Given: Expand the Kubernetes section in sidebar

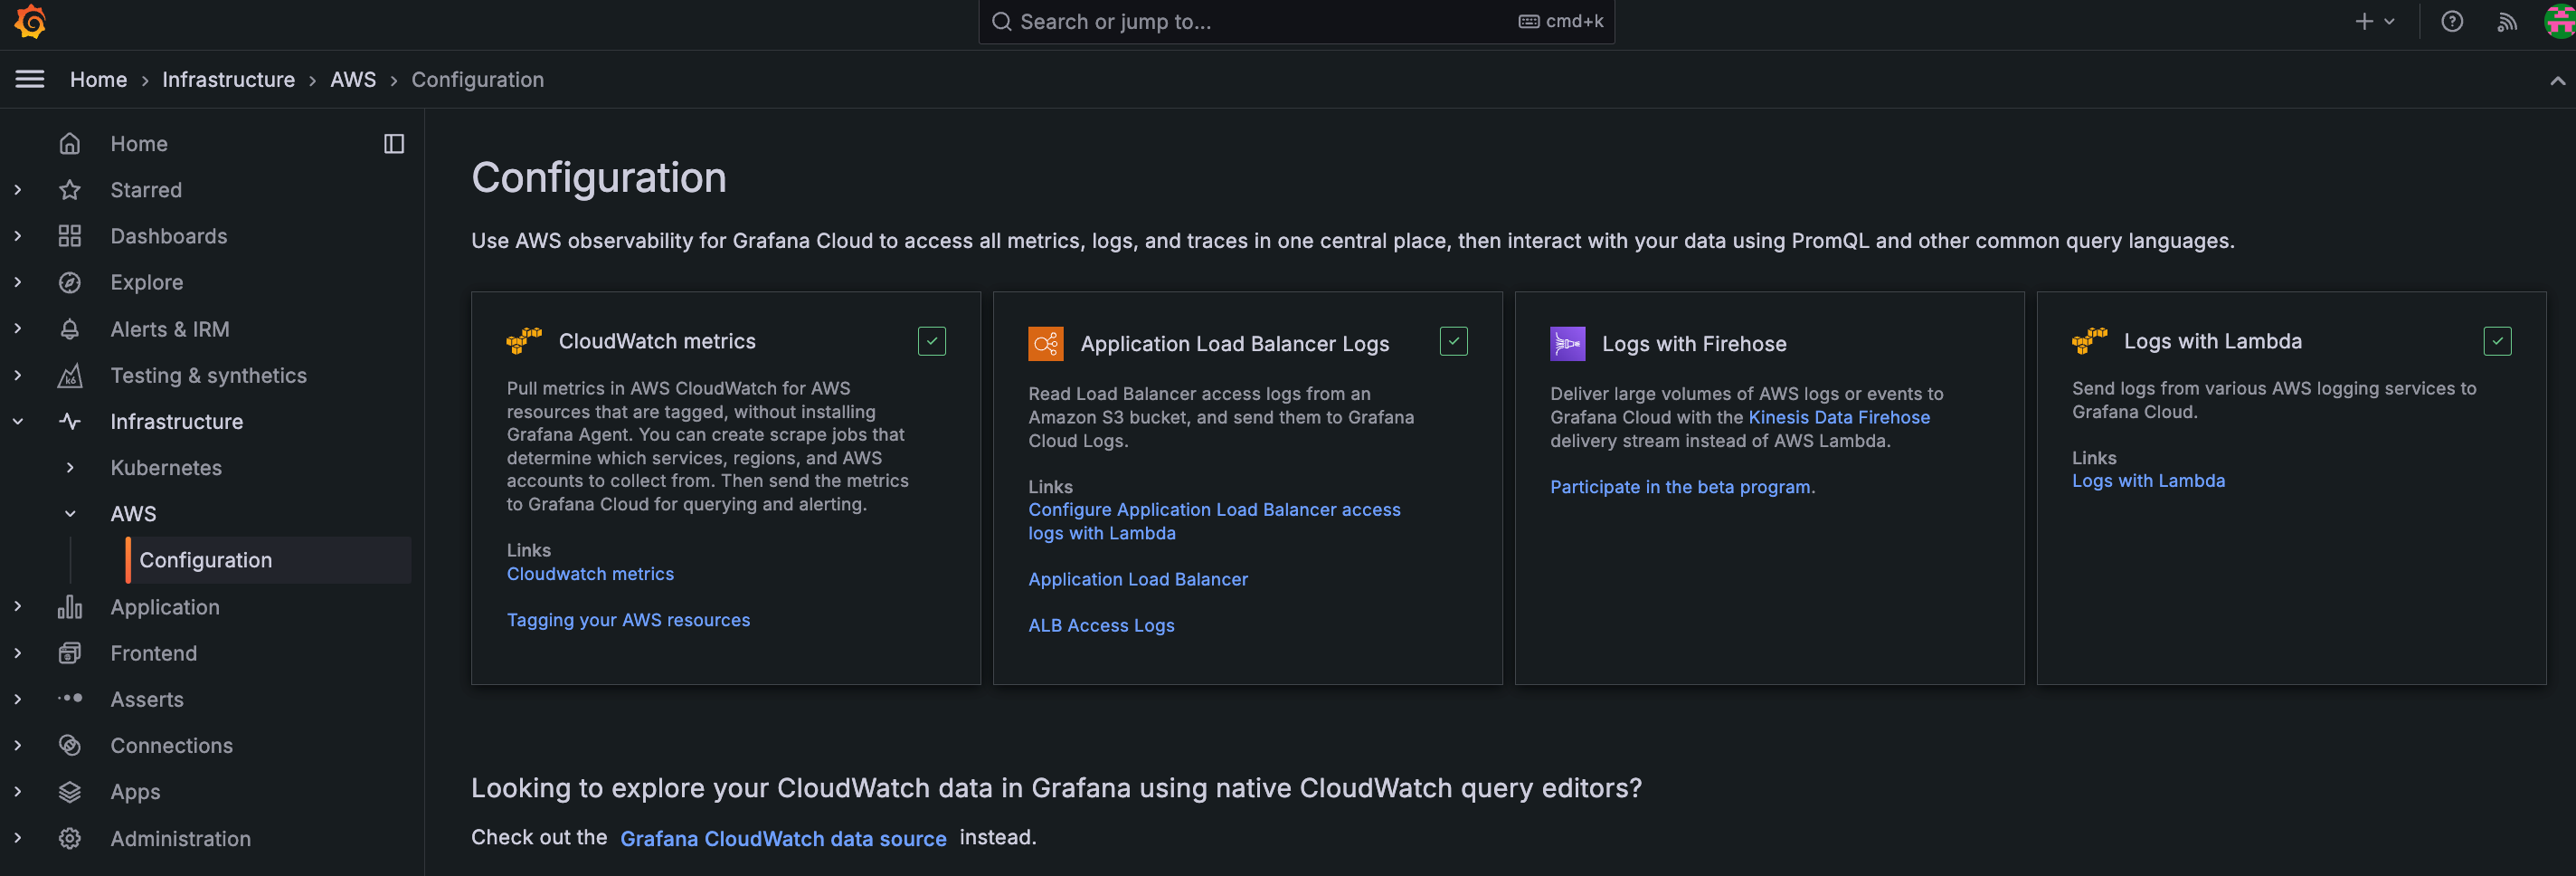Looking at the screenshot, I should [x=70, y=468].
